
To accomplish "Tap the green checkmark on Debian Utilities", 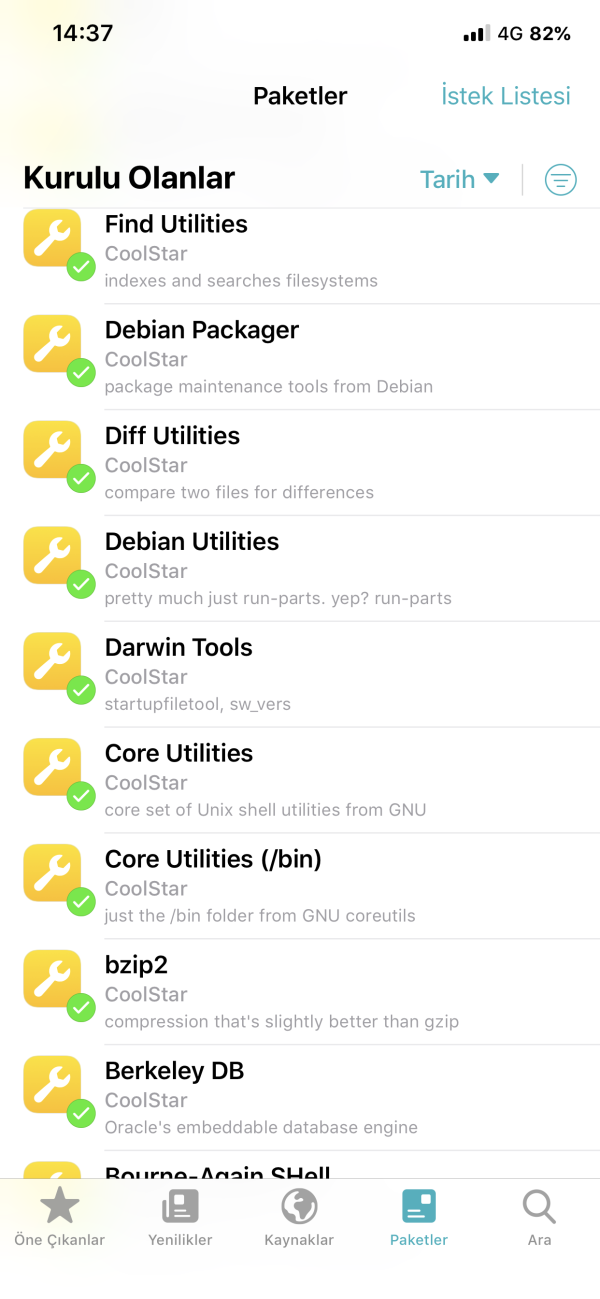I will coord(81,585).
